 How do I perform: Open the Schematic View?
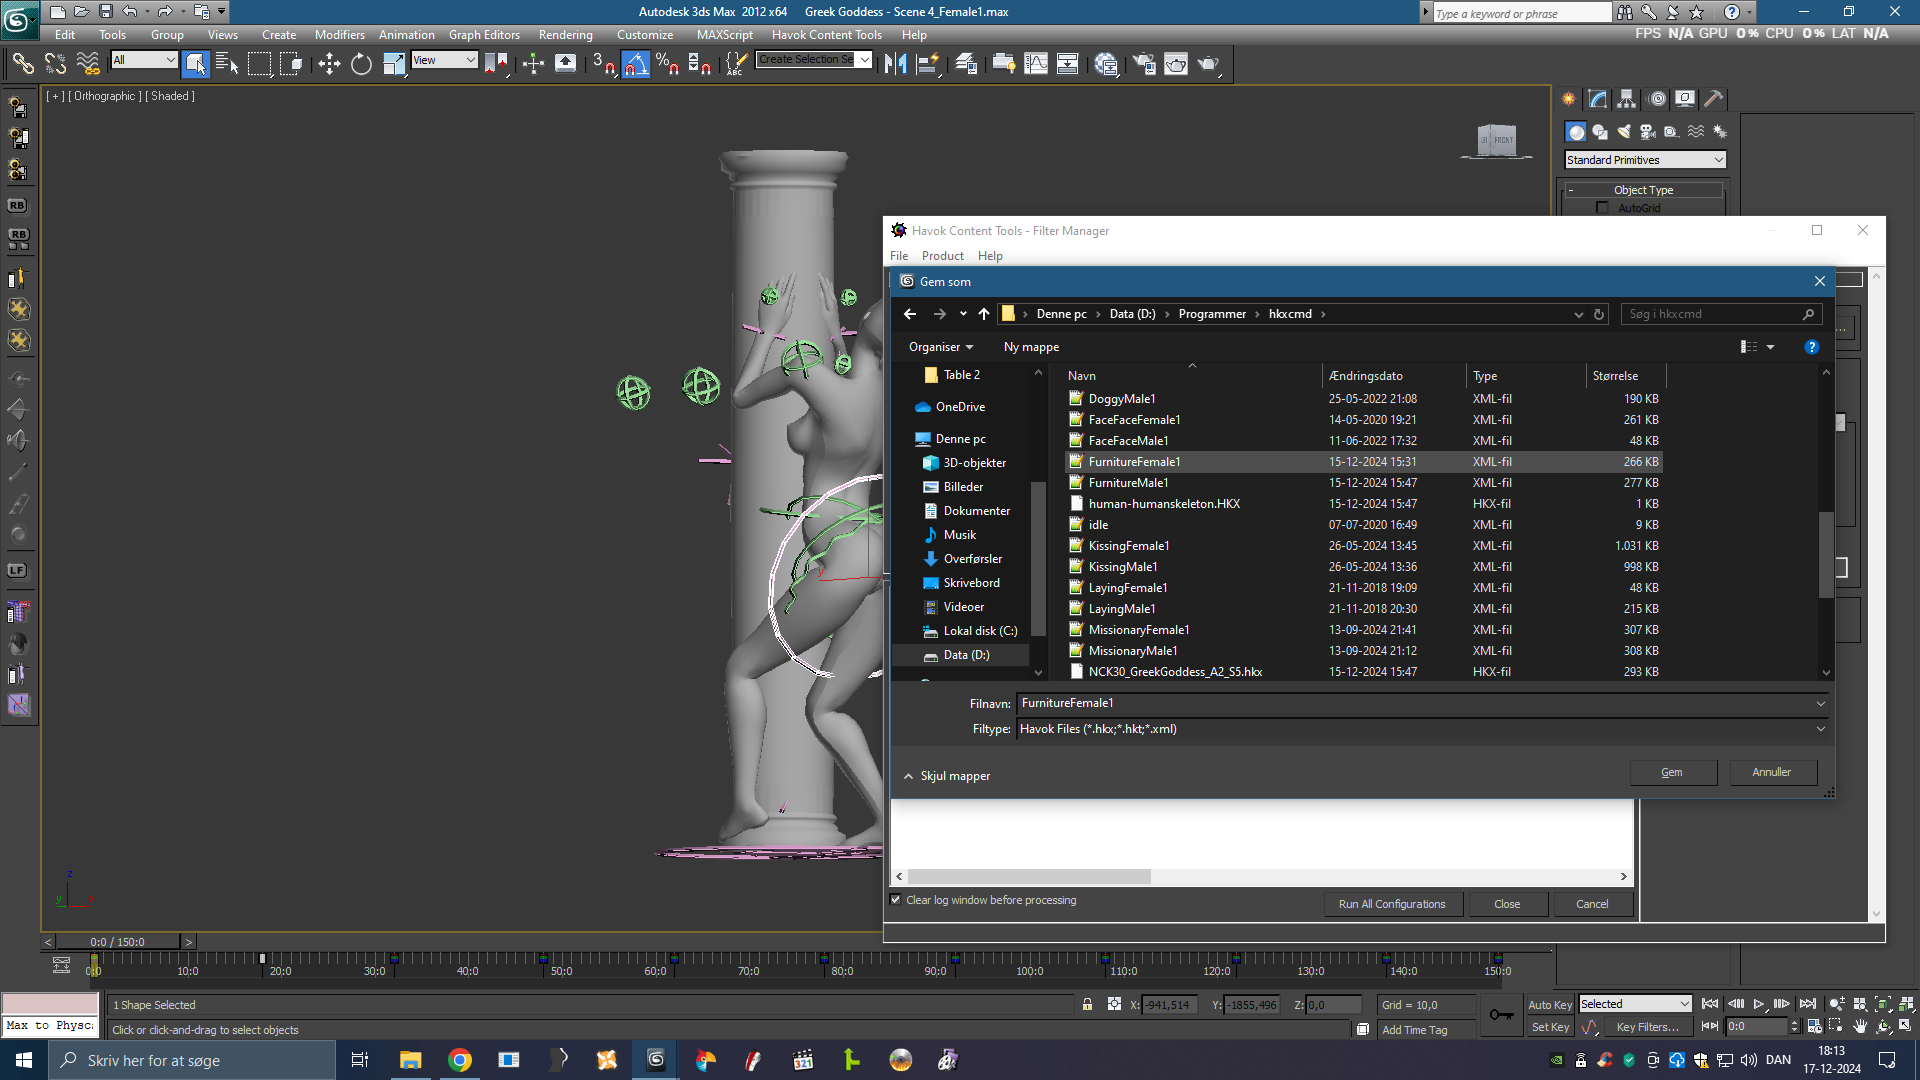1068,64
